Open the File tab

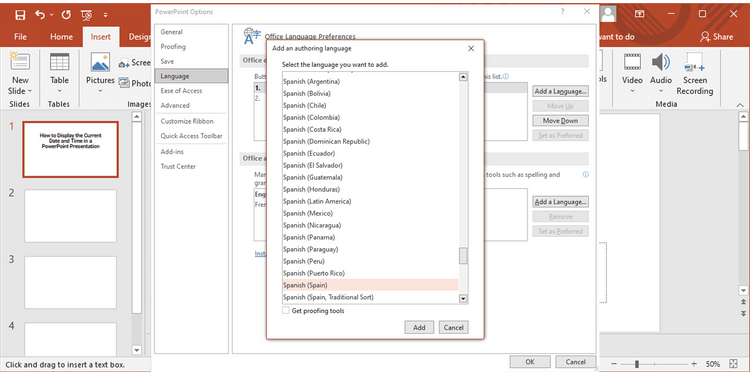coord(20,36)
